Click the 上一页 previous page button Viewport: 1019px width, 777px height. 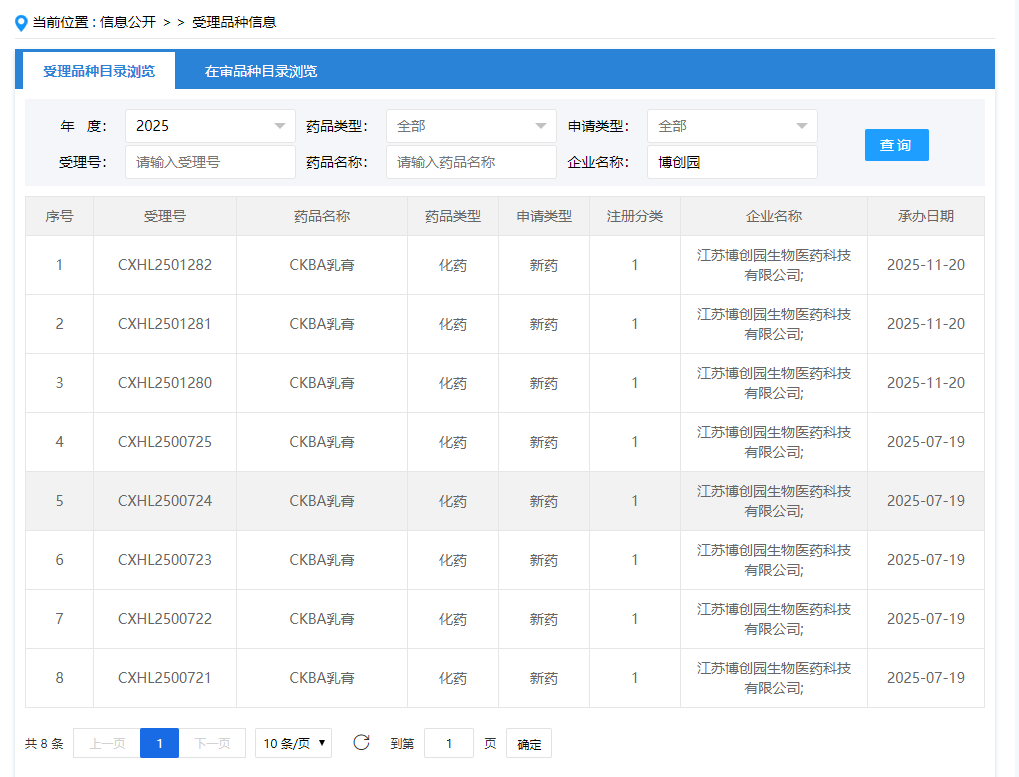click(107, 743)
